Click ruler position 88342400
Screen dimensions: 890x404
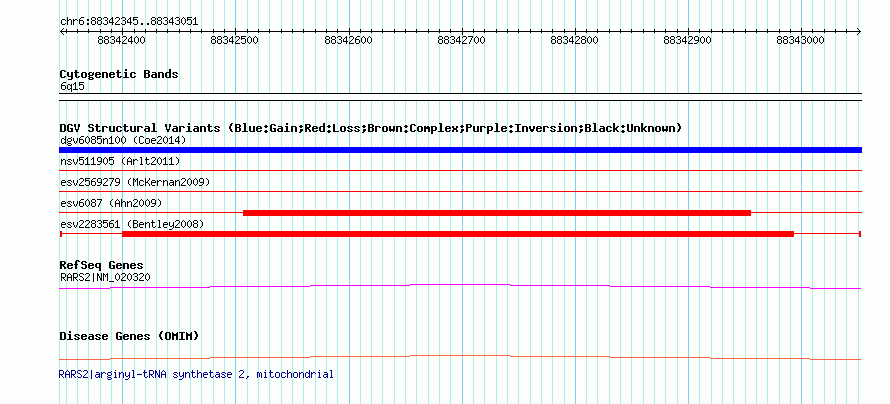[121, 40]
